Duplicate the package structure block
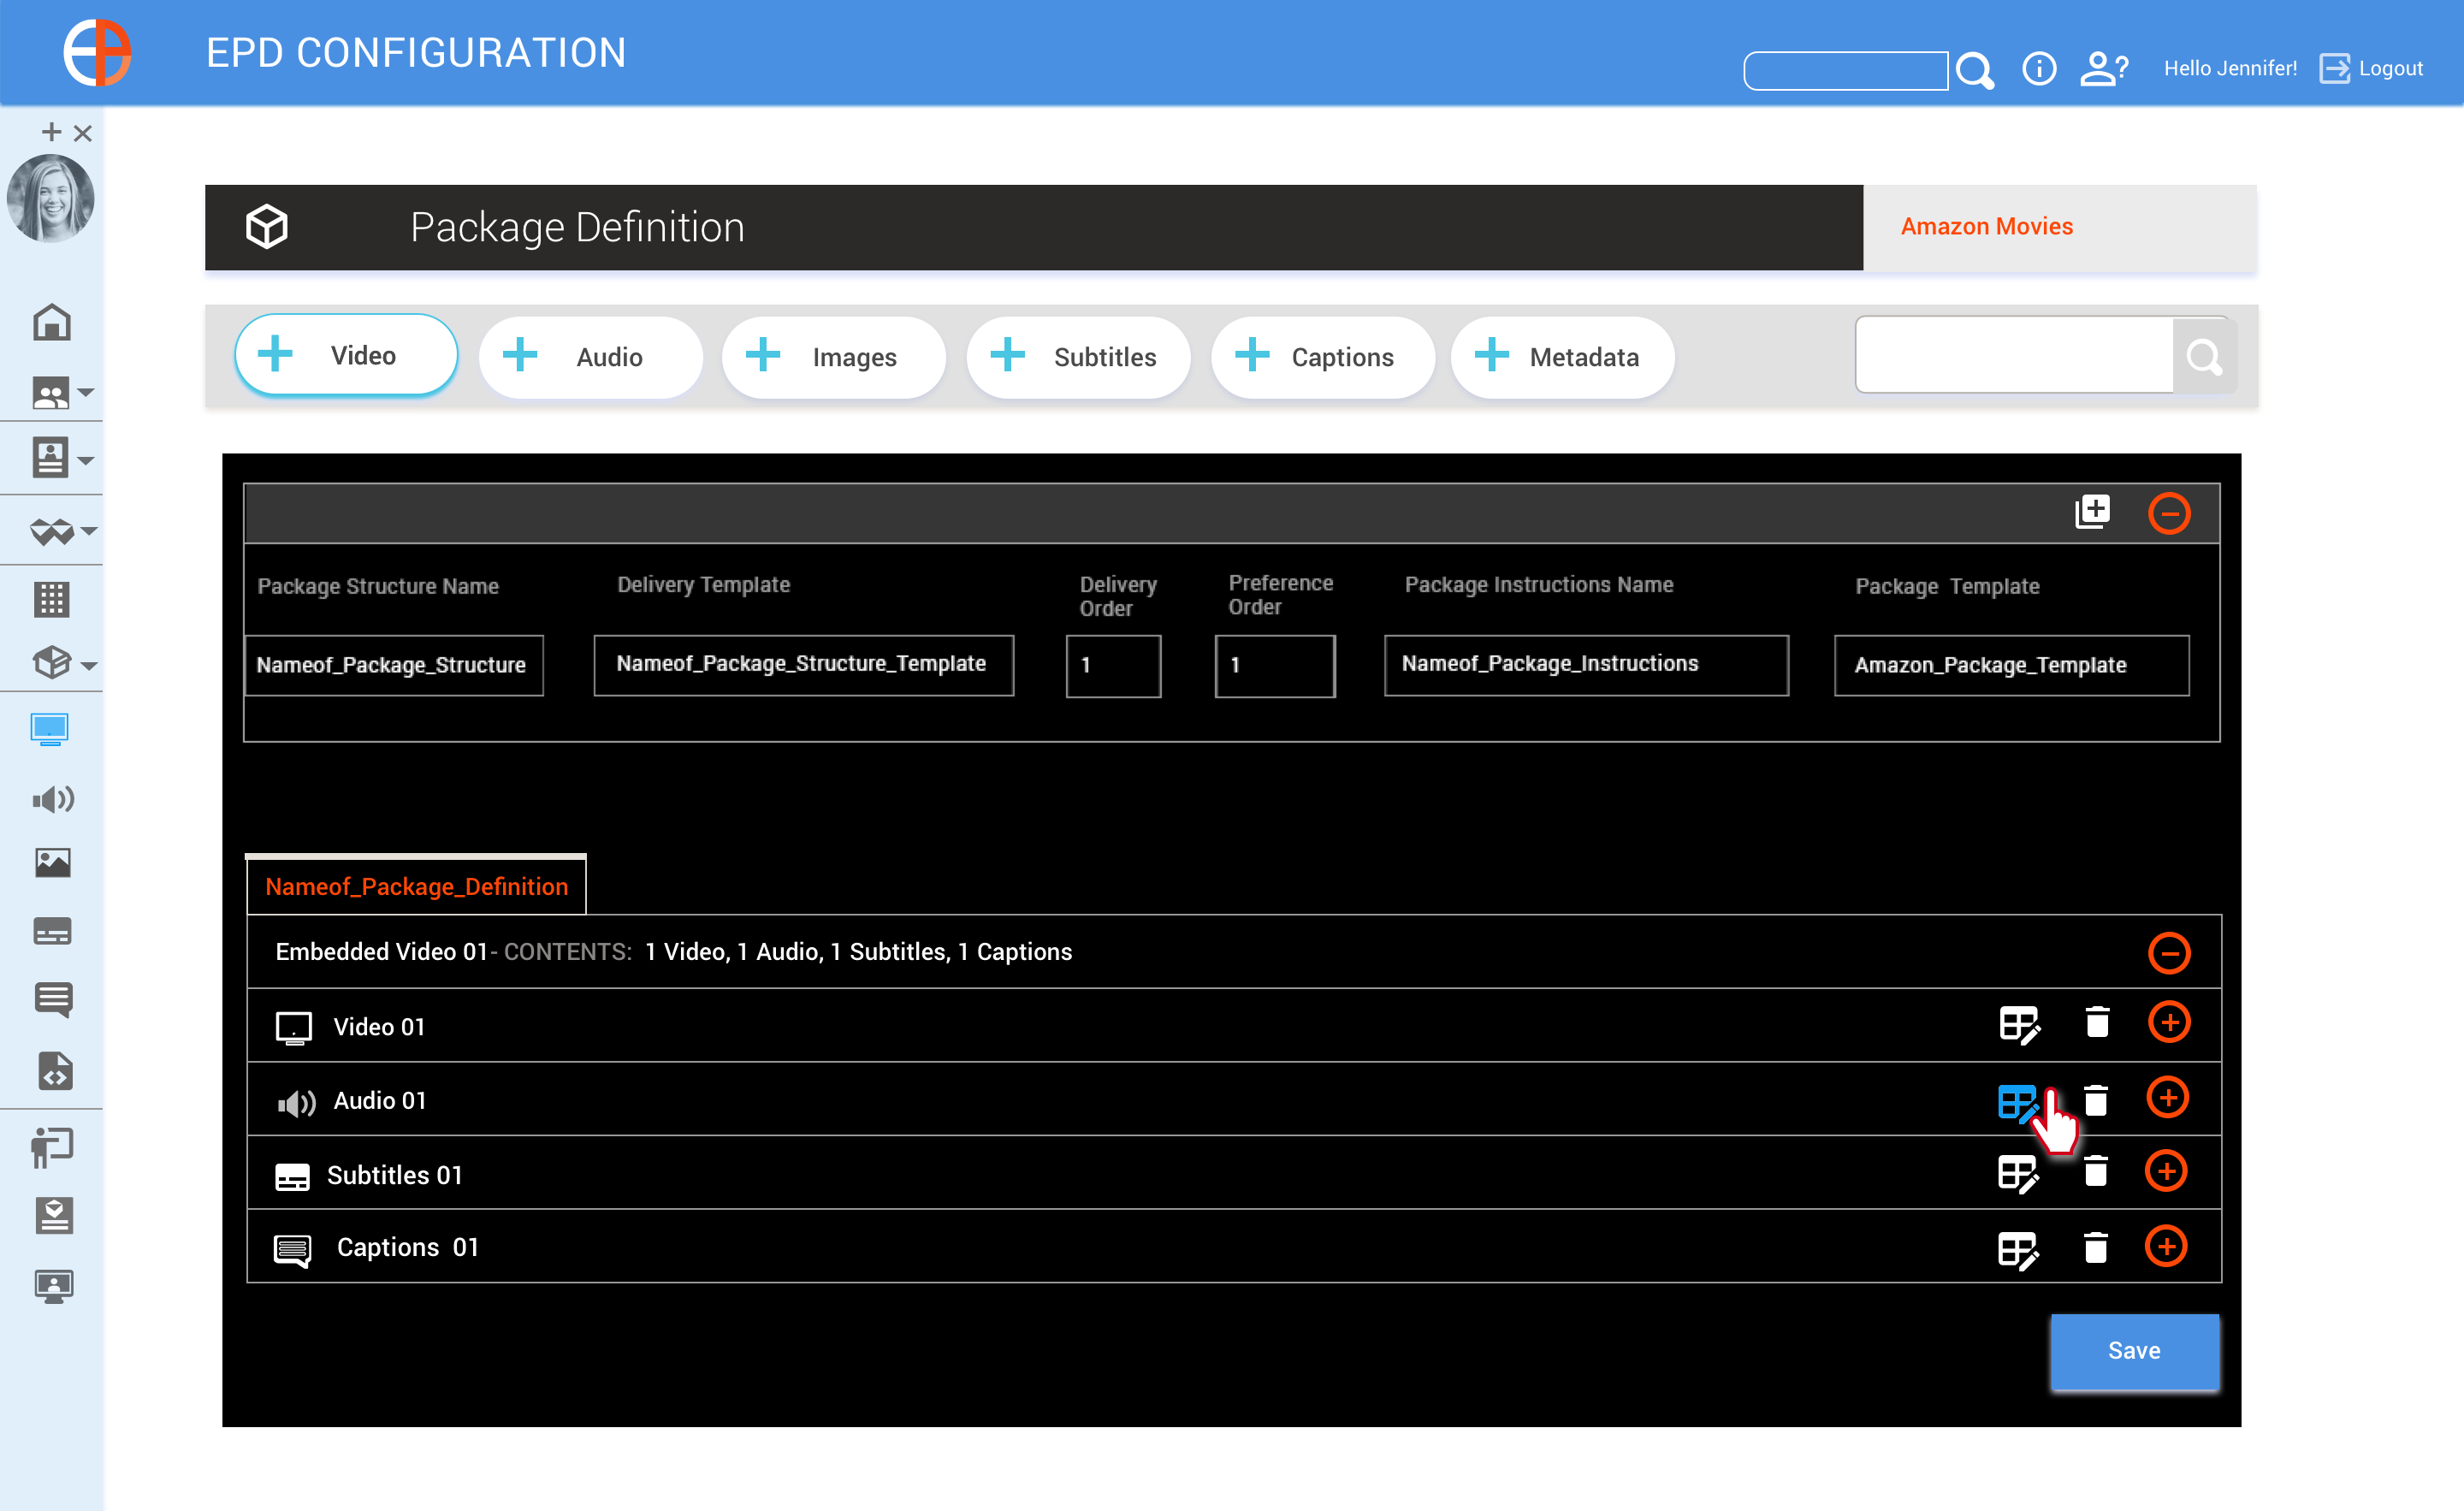2464x1511 pixels. tap(2092, 512)
